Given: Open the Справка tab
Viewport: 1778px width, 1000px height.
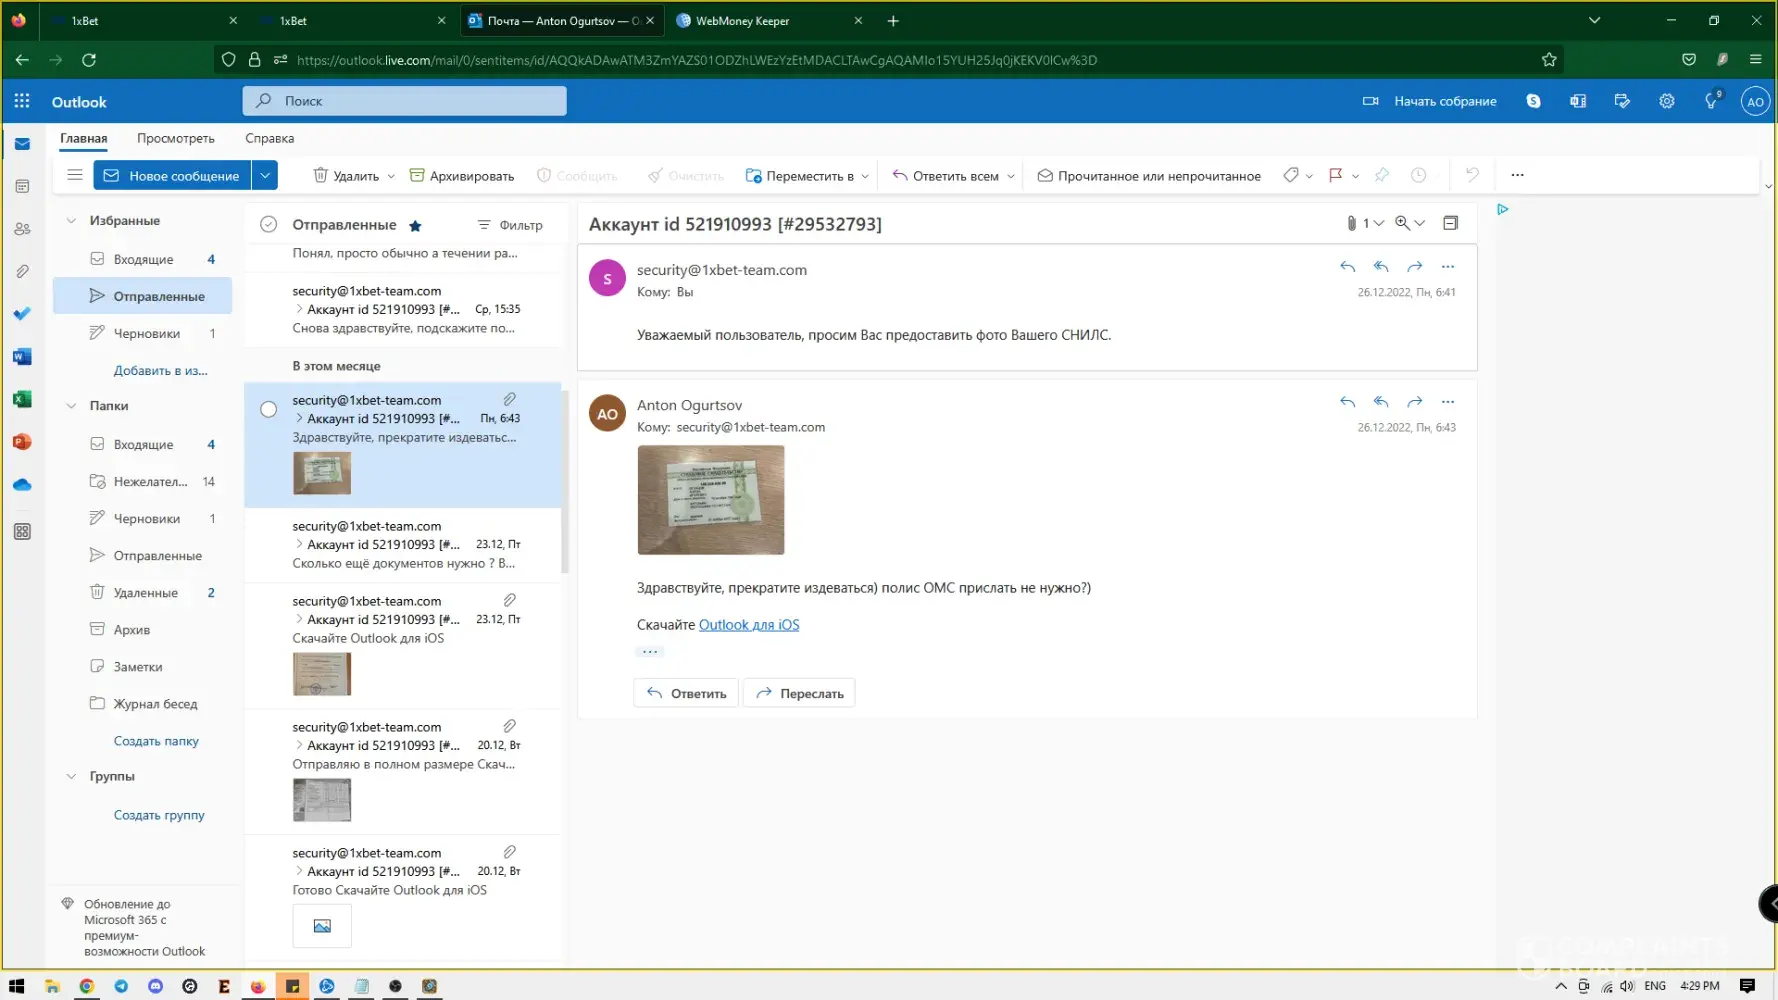Looking at the screenshot, I should click(x=269, y=139).
